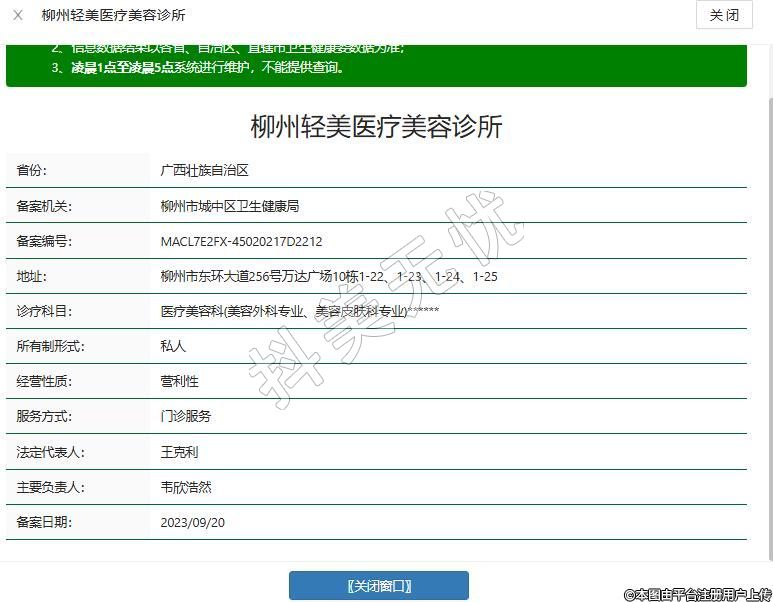
Task: Click the 法定代表人 field label
Action: (51, 452)
